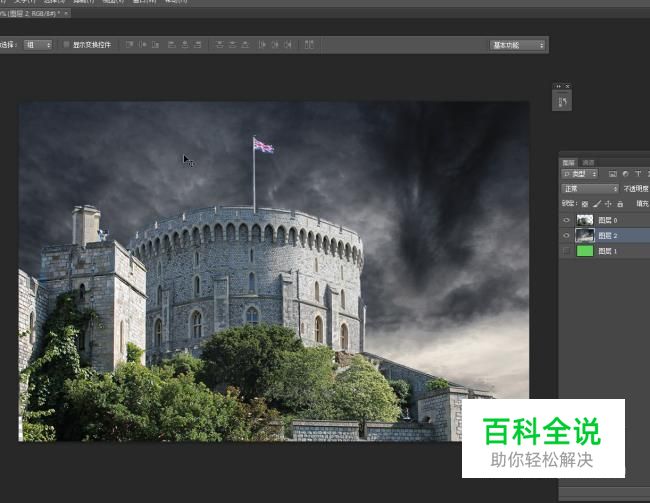Expand the collapsed dock with double arrows
The height and width of the screenshot is (503, 650).
pos(558,86)
